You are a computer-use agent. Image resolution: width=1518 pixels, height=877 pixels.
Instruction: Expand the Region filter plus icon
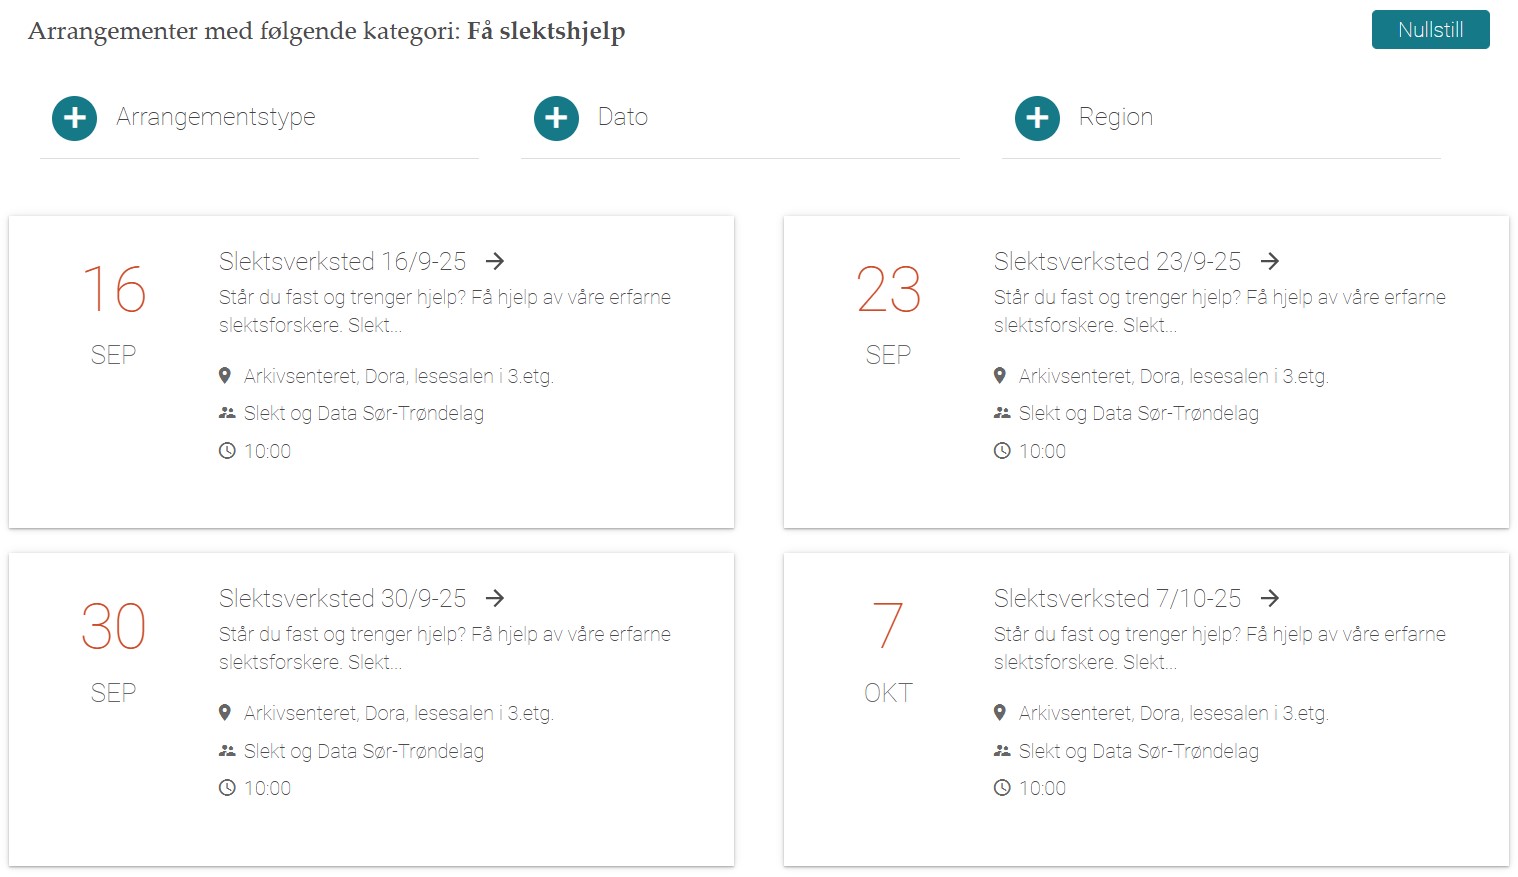[1037, 118]
